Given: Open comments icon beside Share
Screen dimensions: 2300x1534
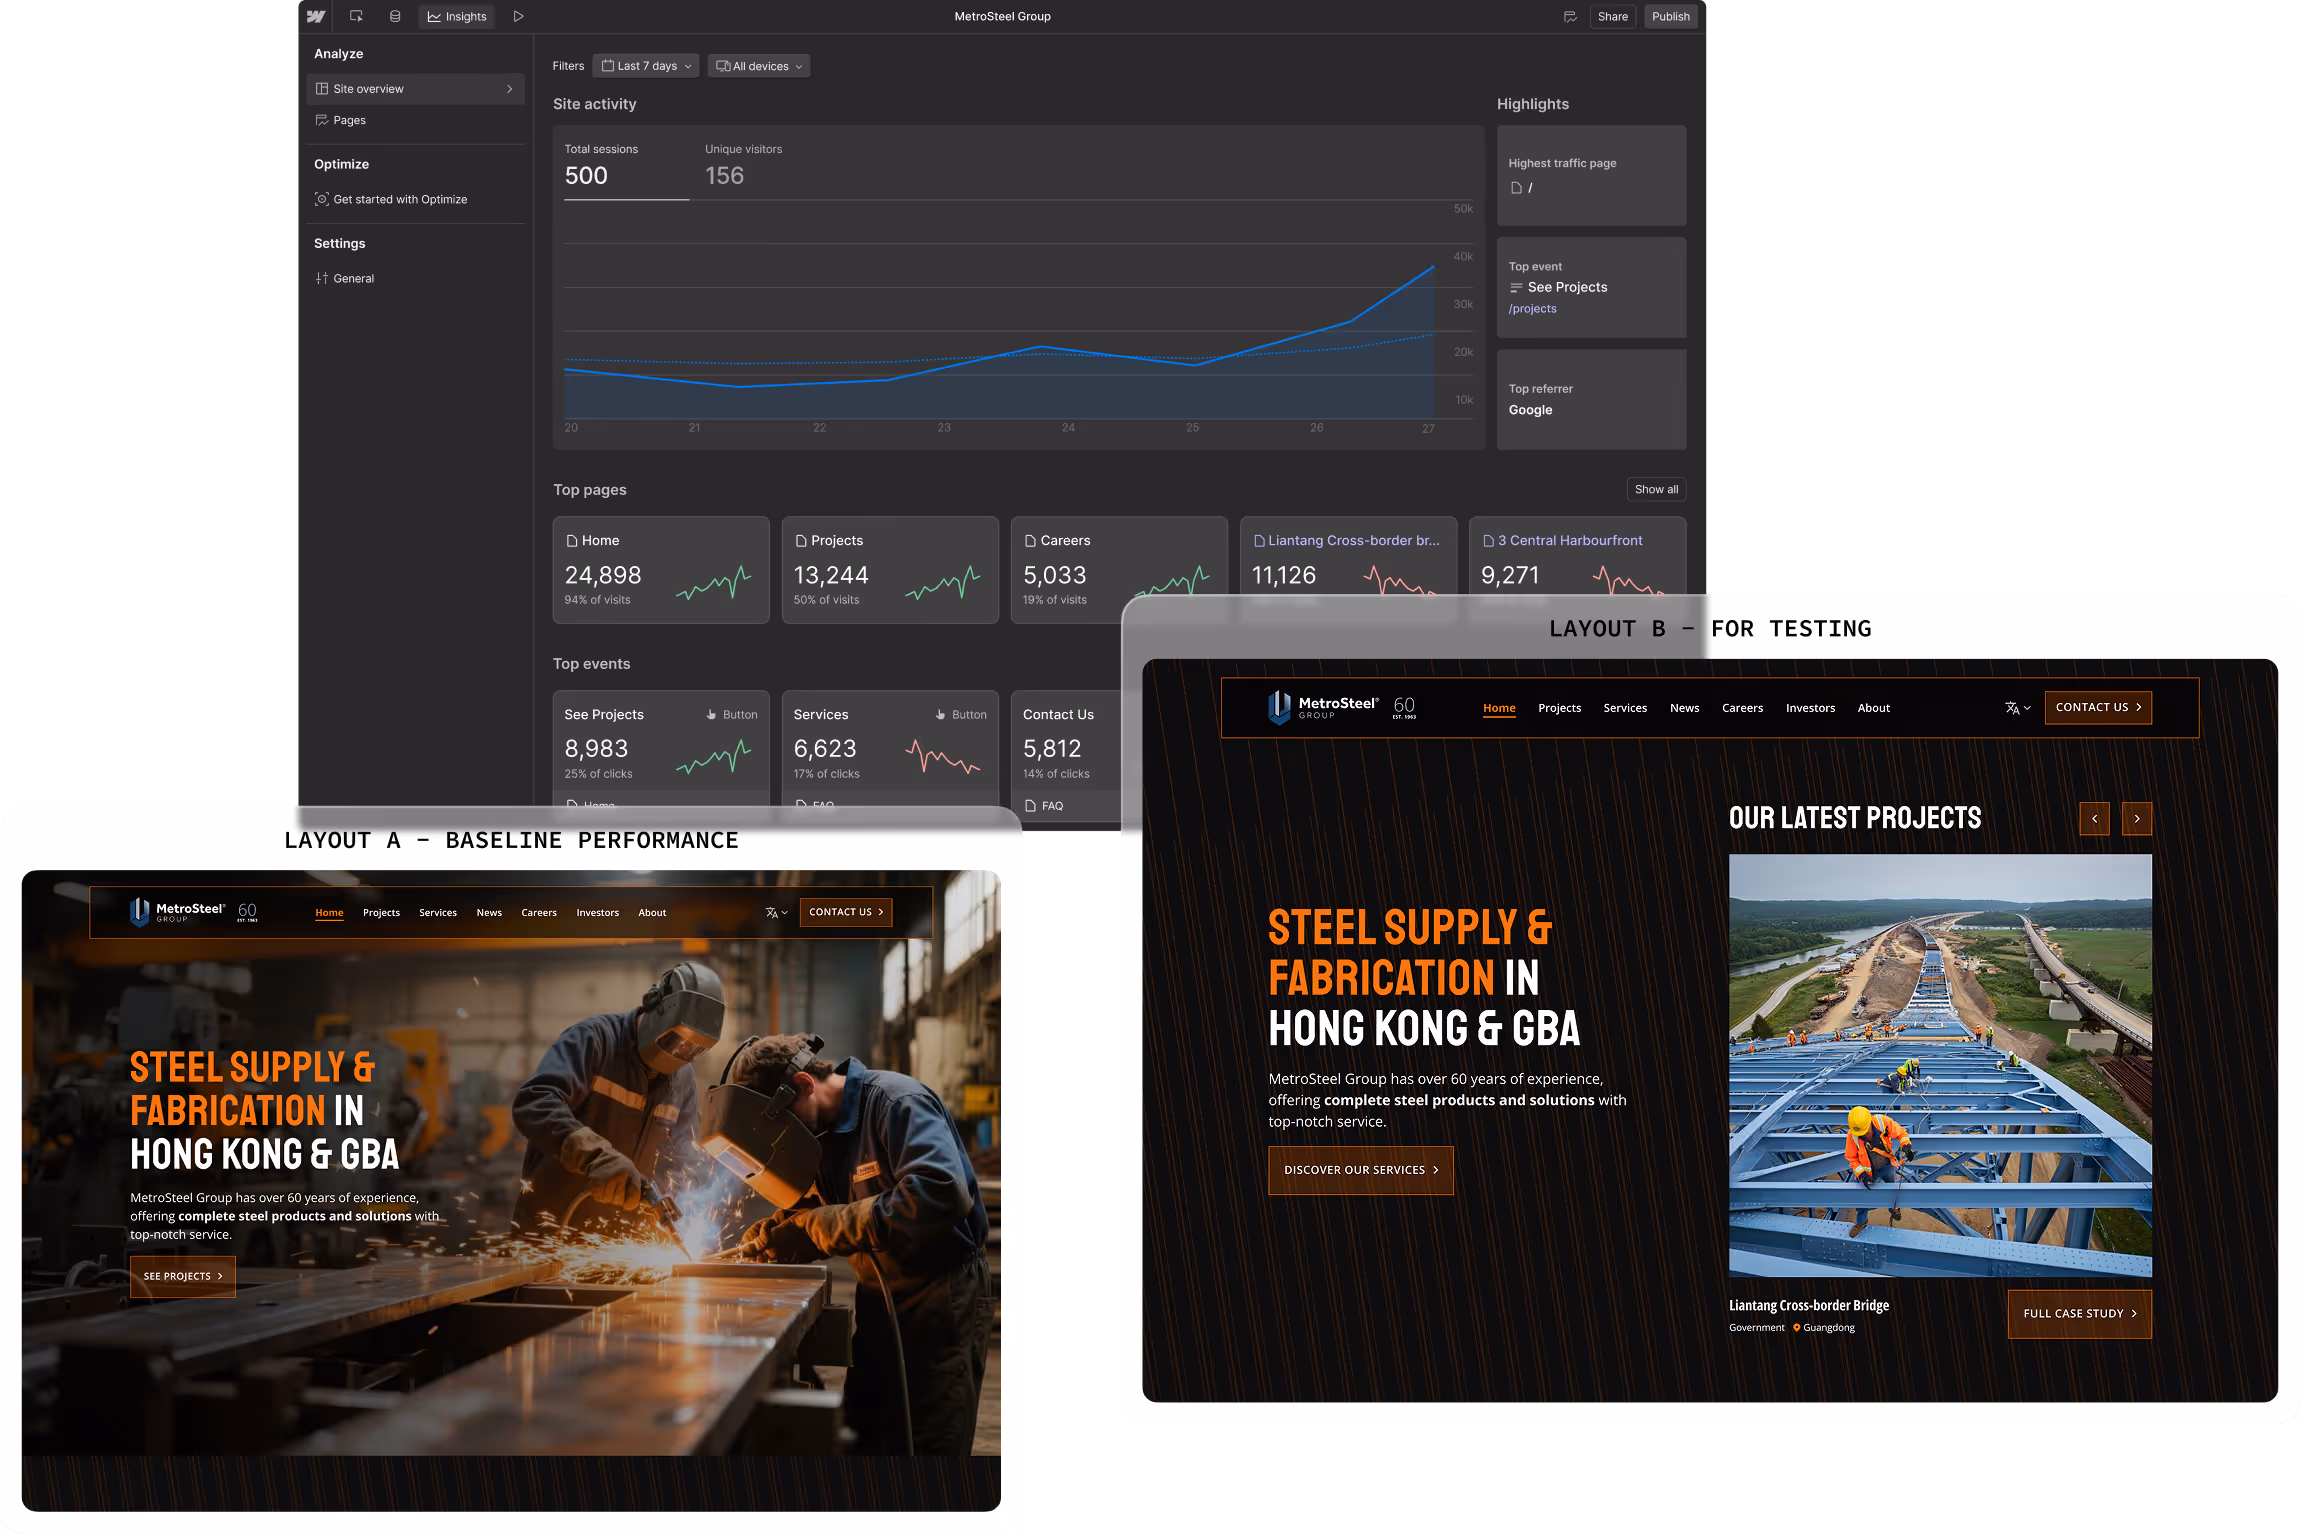Looking at the screenshot, I should coord(1570,16).
